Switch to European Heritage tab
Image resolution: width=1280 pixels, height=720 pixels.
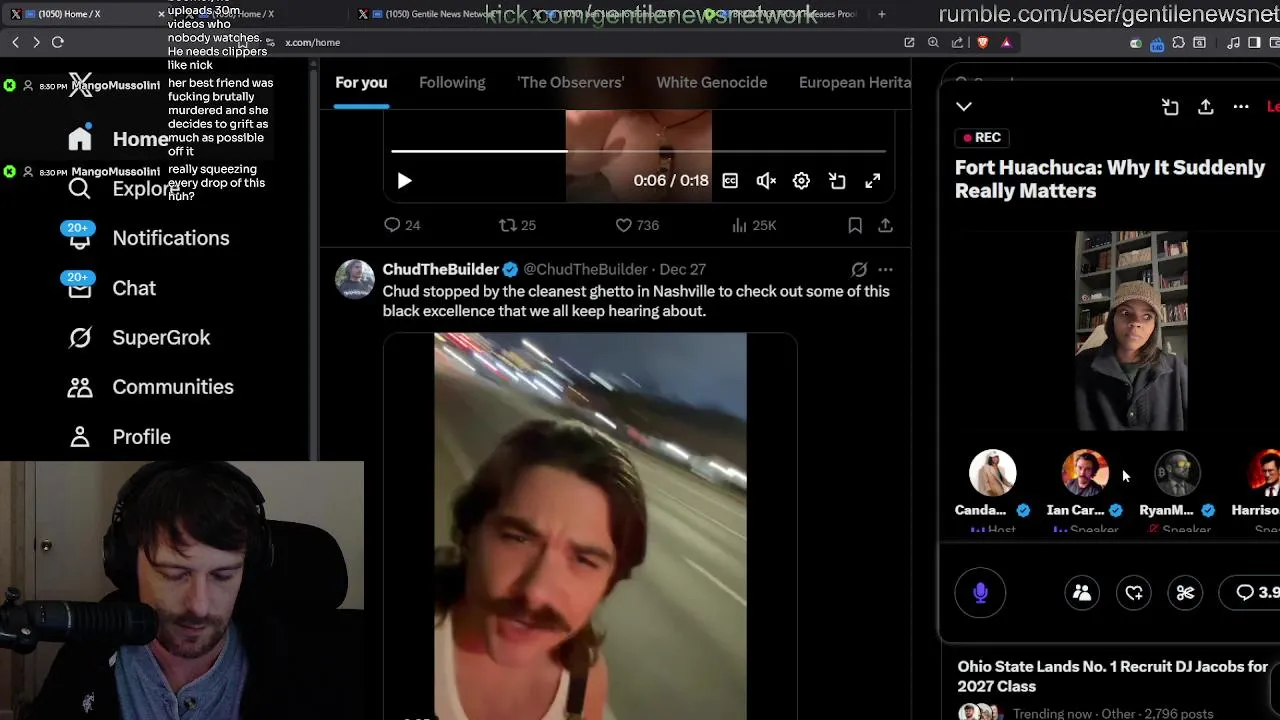coord(855,83)
